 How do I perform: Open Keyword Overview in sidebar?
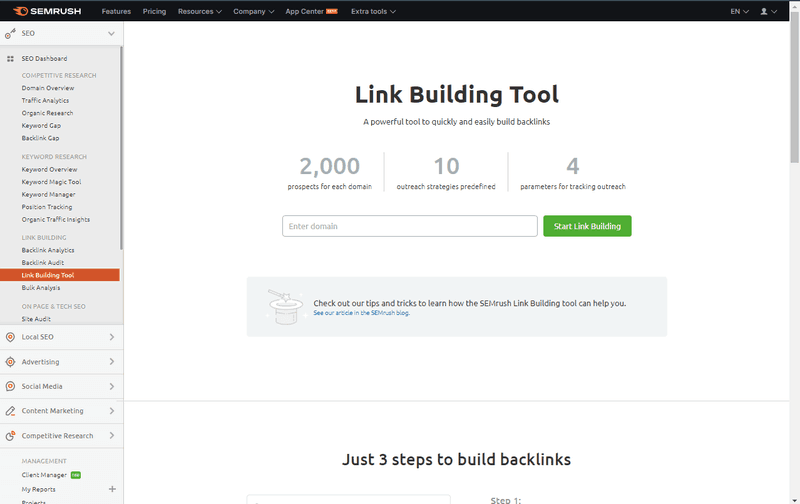point(49,169)
